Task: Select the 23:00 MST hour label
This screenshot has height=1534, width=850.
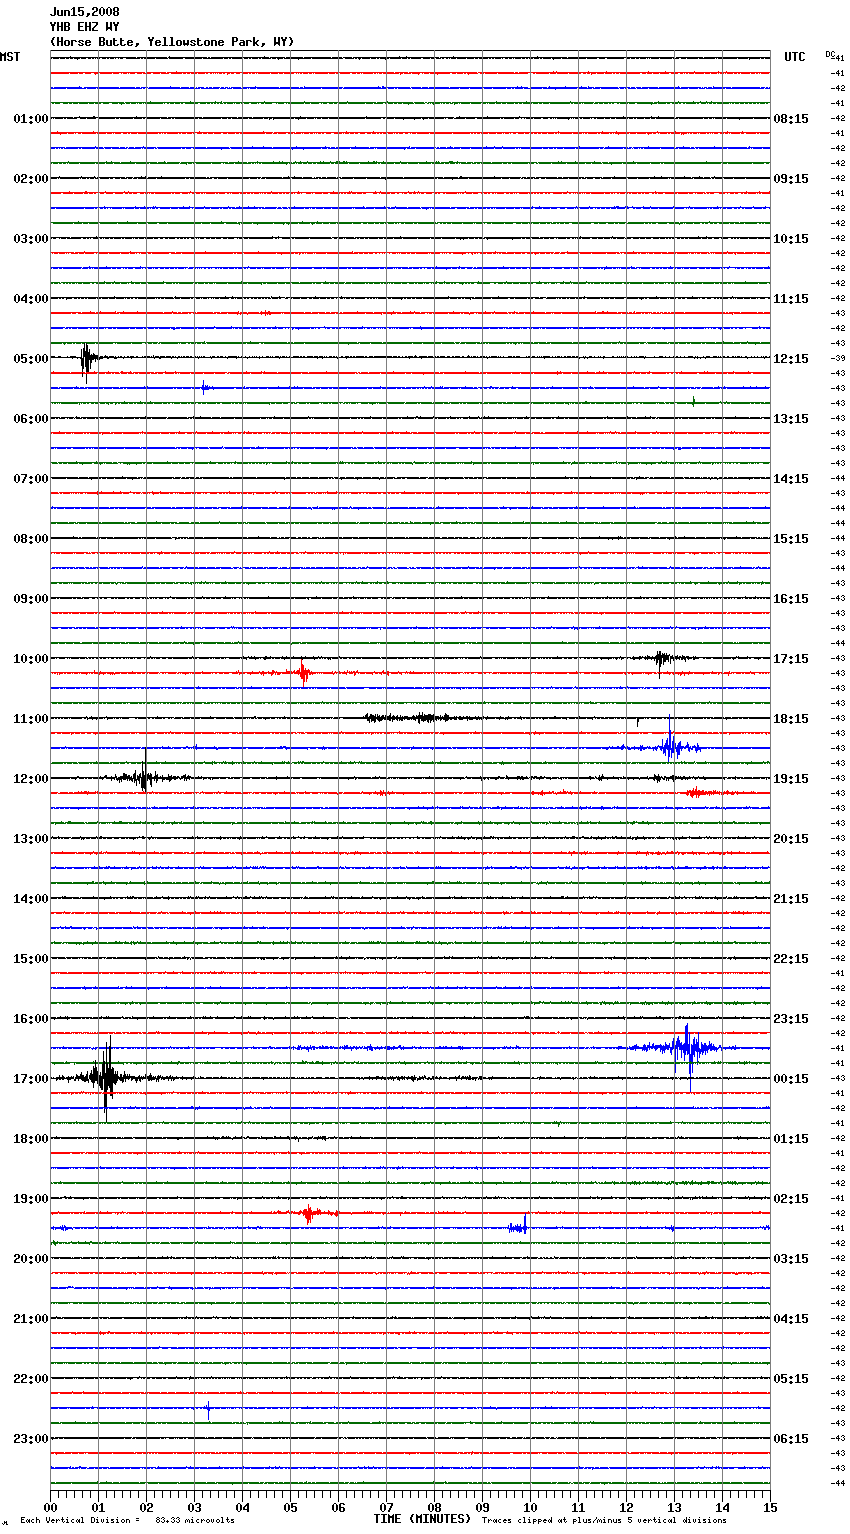Action: tap(31, 1439)
